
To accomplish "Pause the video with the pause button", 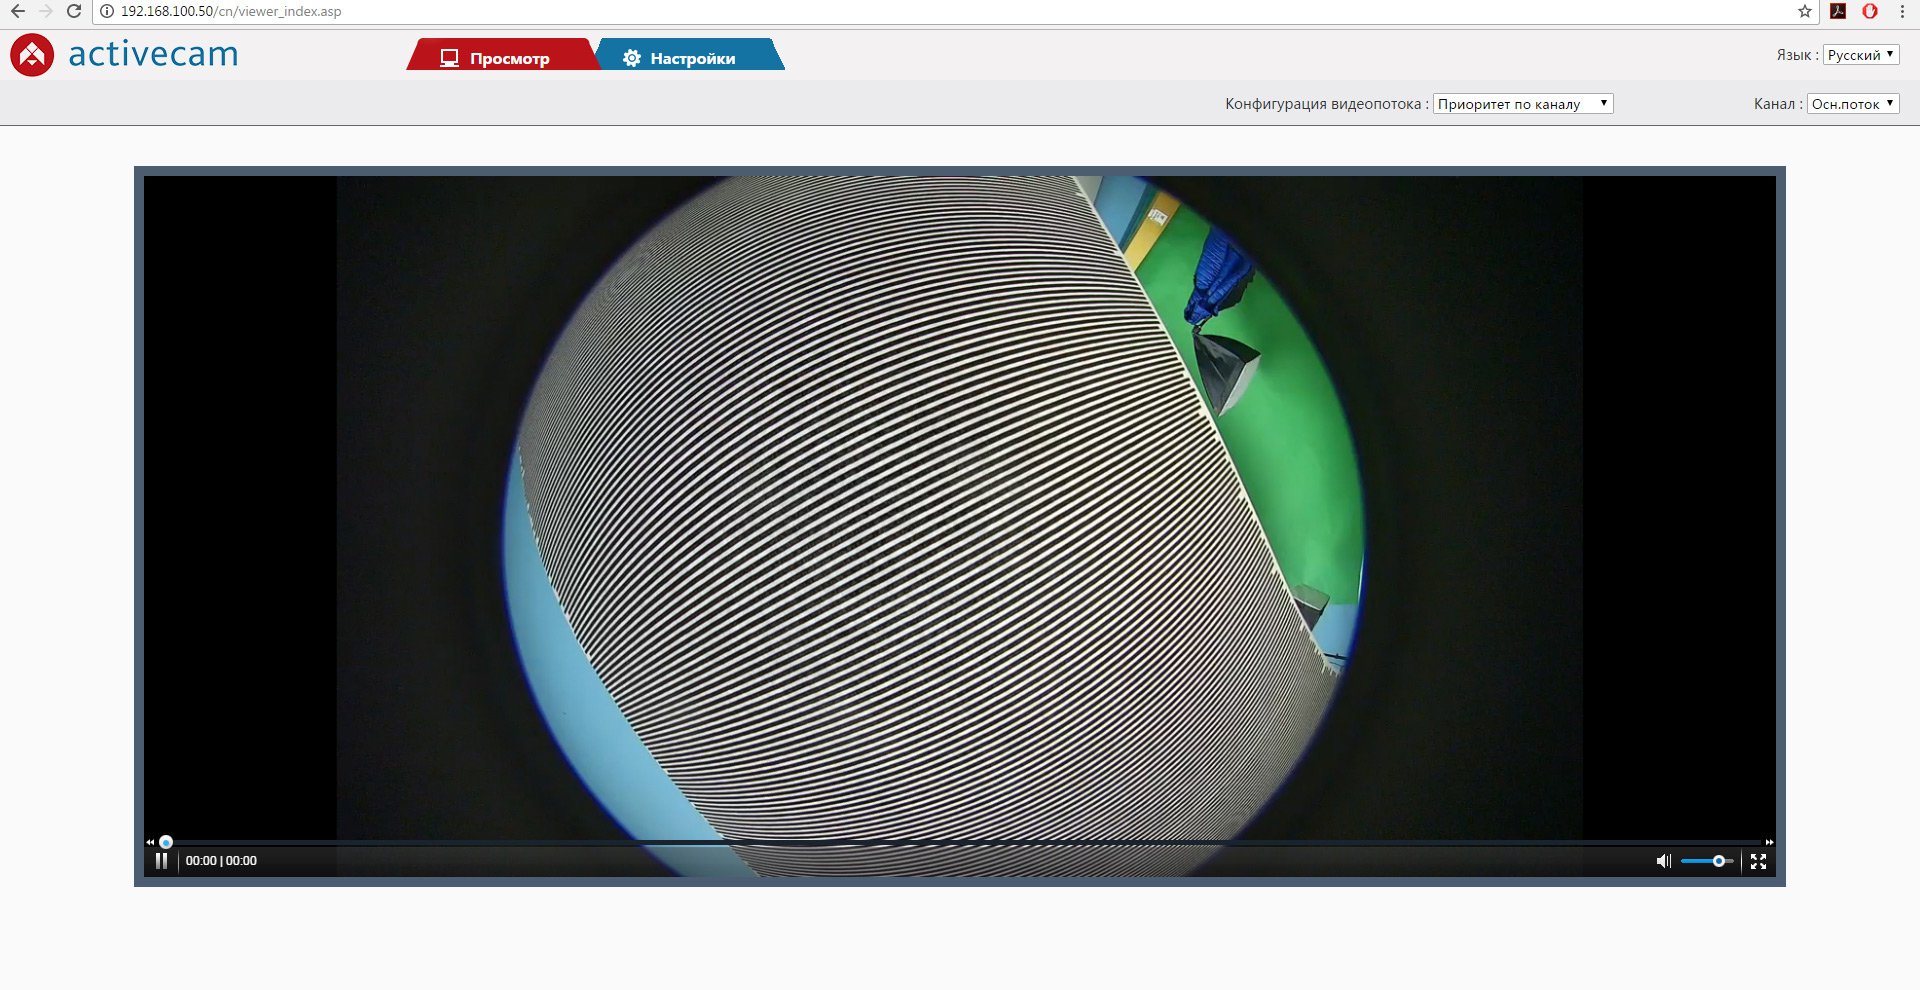I will 161,861.
